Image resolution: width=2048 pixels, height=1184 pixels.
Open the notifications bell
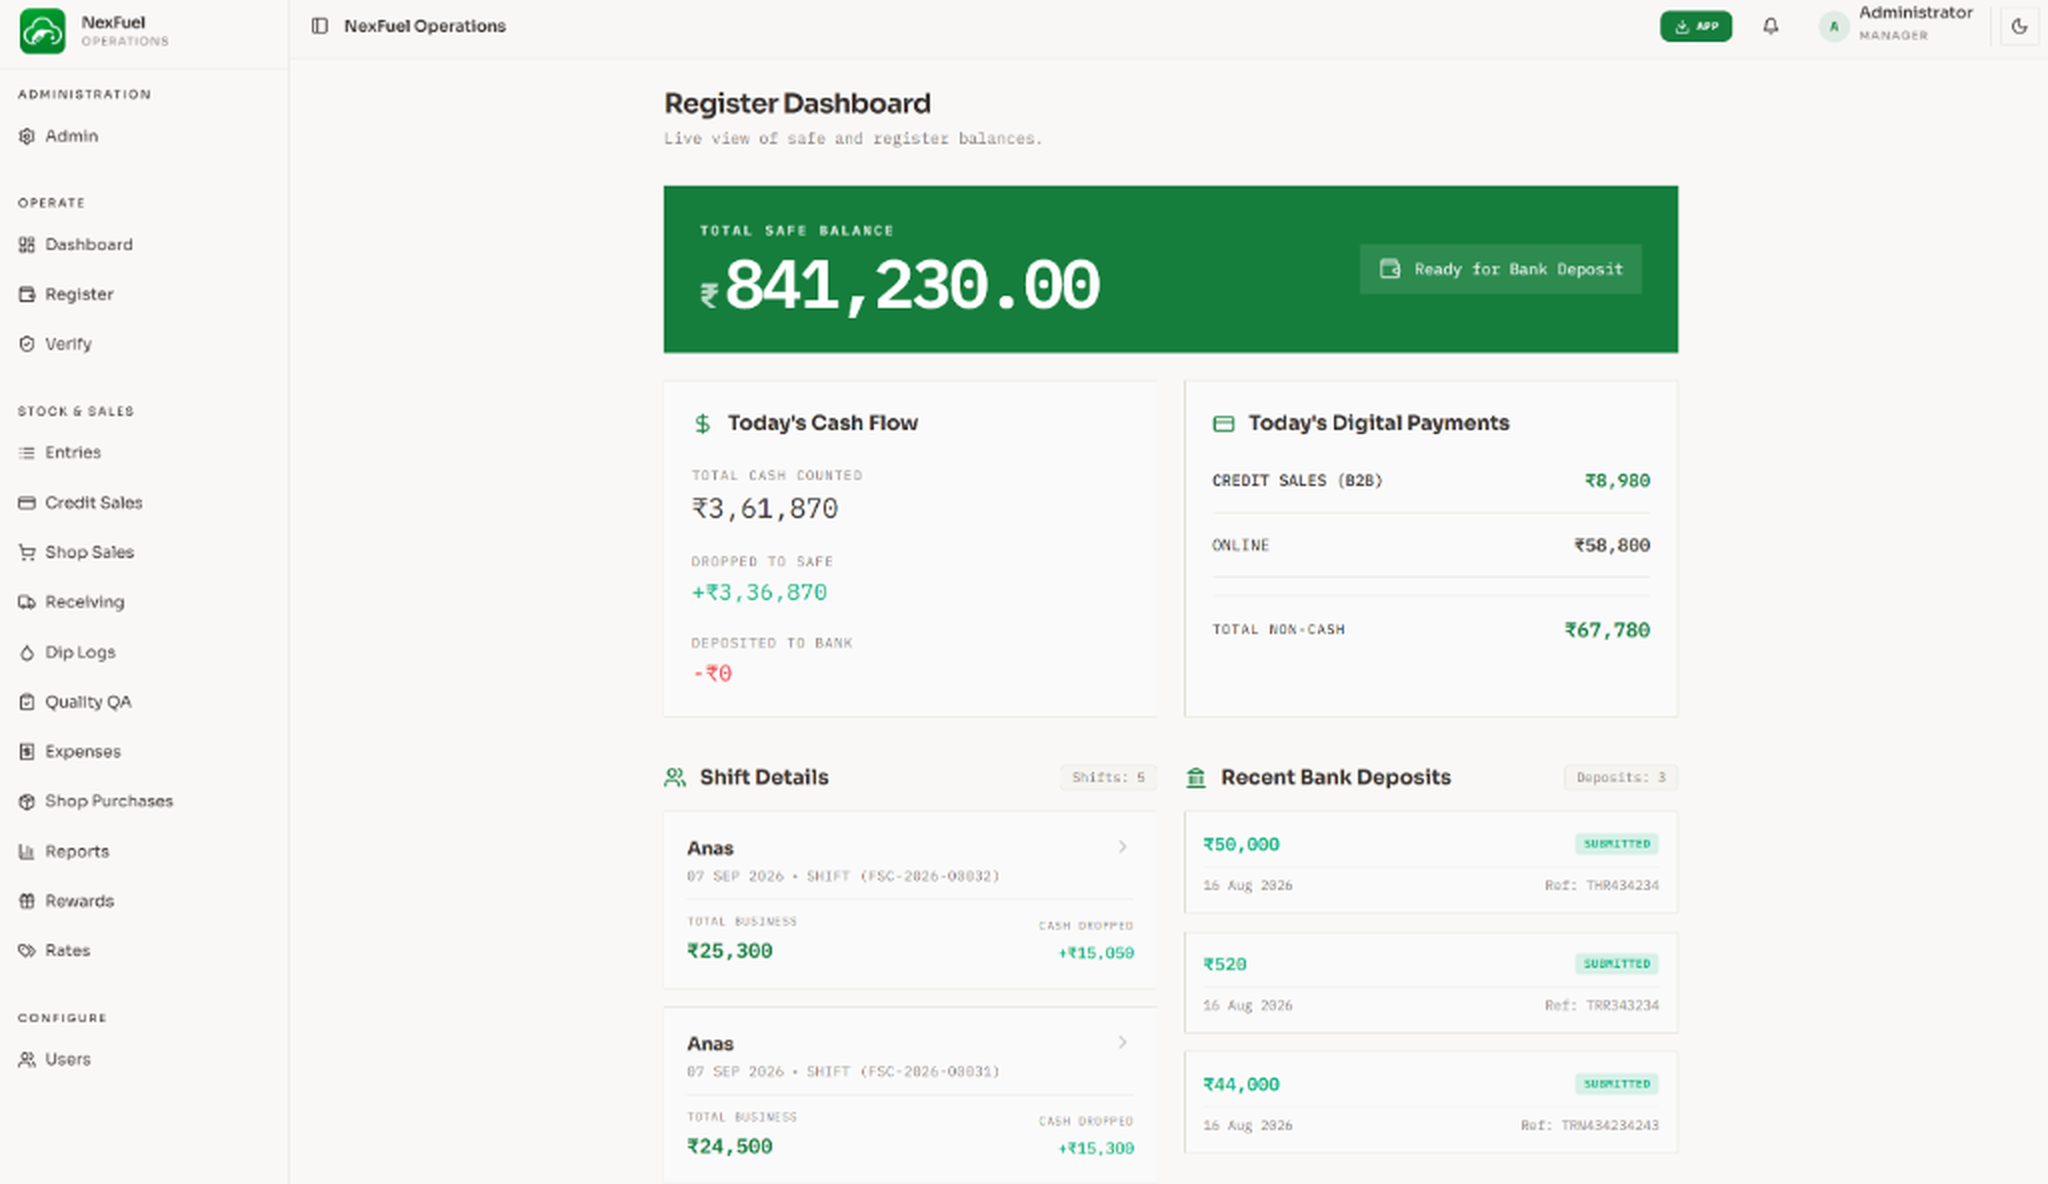tap(1771, 26)
